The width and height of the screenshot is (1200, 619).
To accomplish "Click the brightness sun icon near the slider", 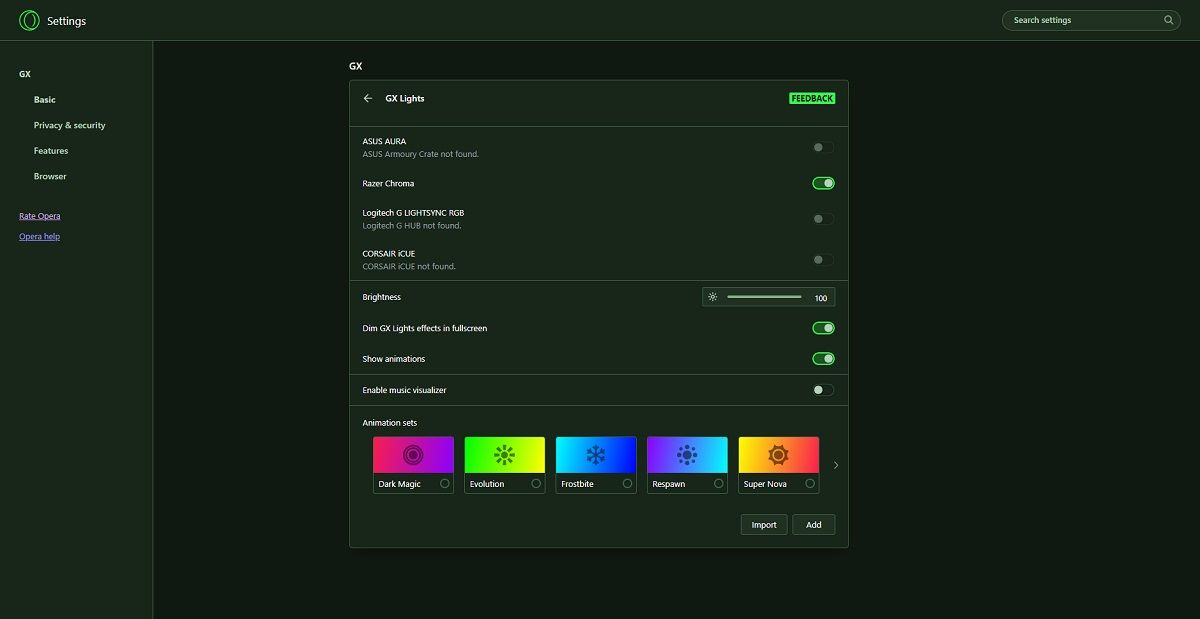I will pos(714,297).
